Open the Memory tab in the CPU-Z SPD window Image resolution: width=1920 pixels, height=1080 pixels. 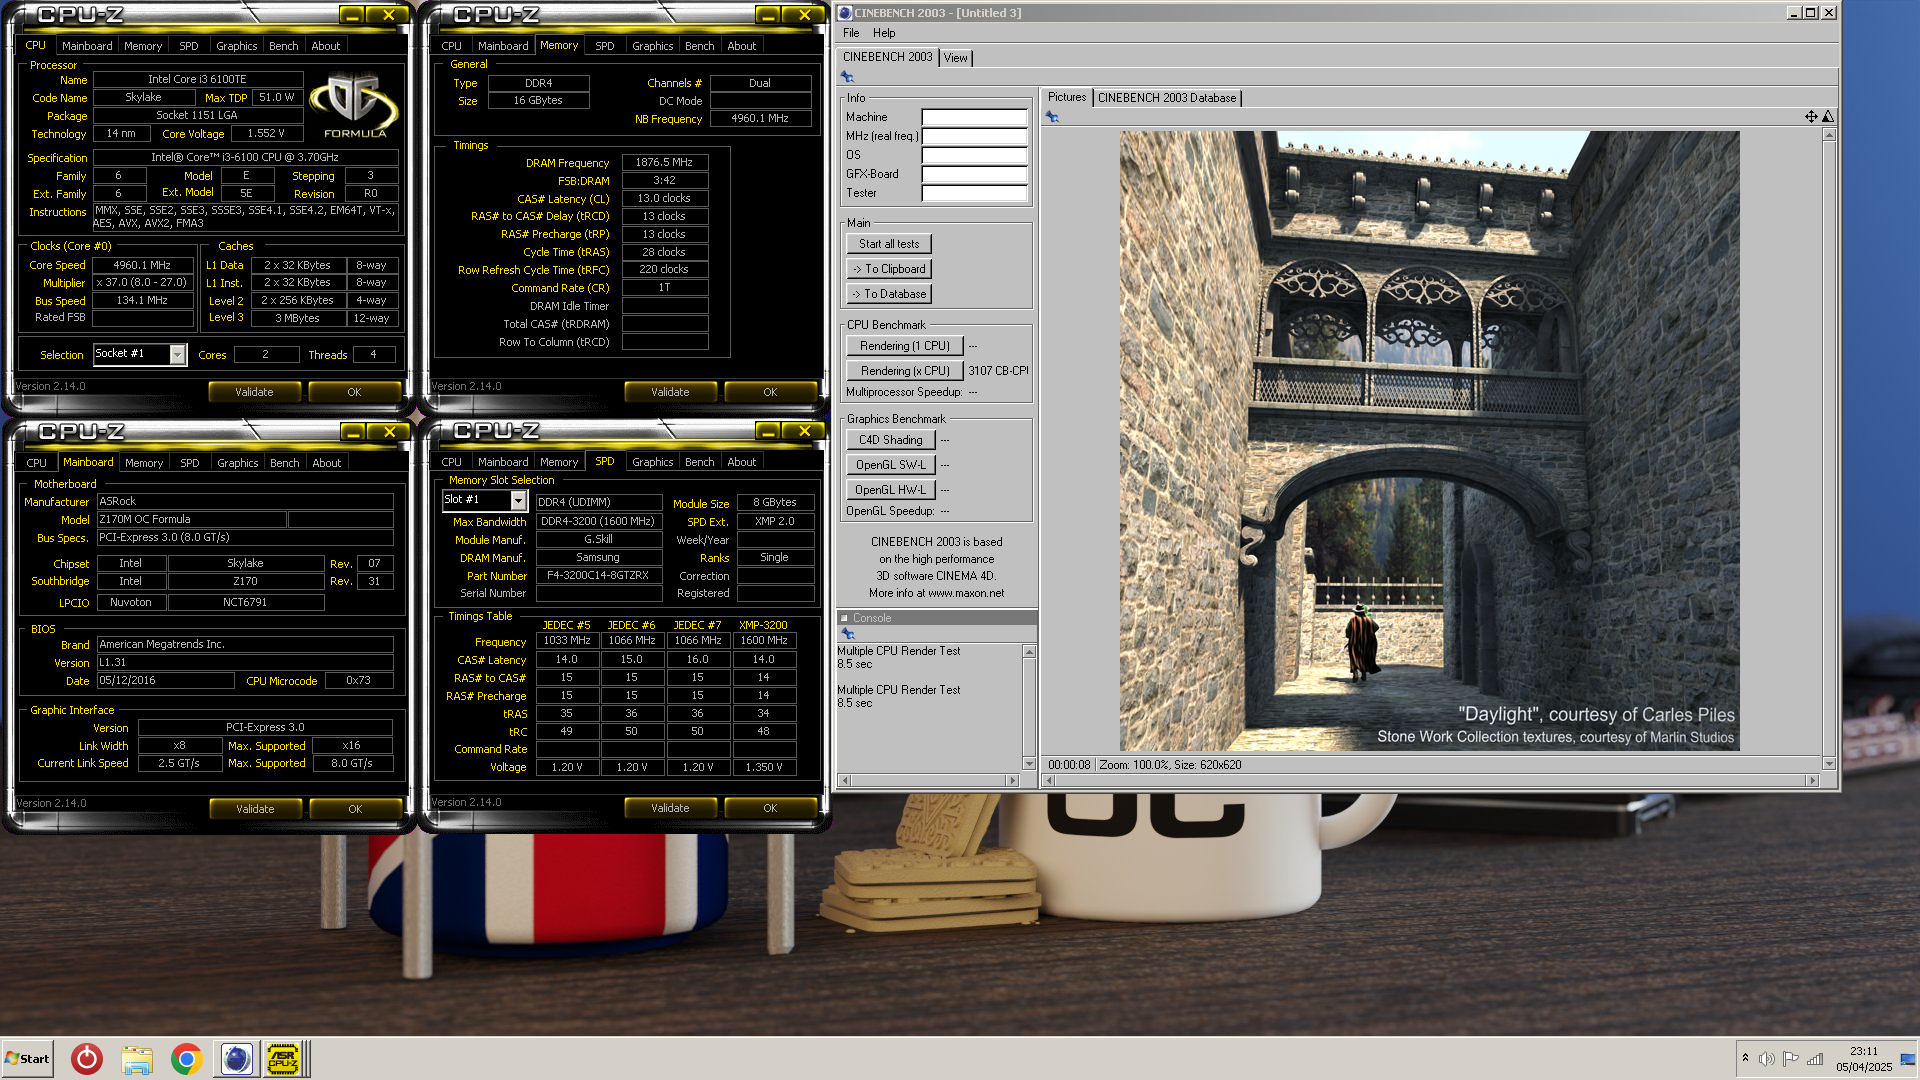[559, 462]
